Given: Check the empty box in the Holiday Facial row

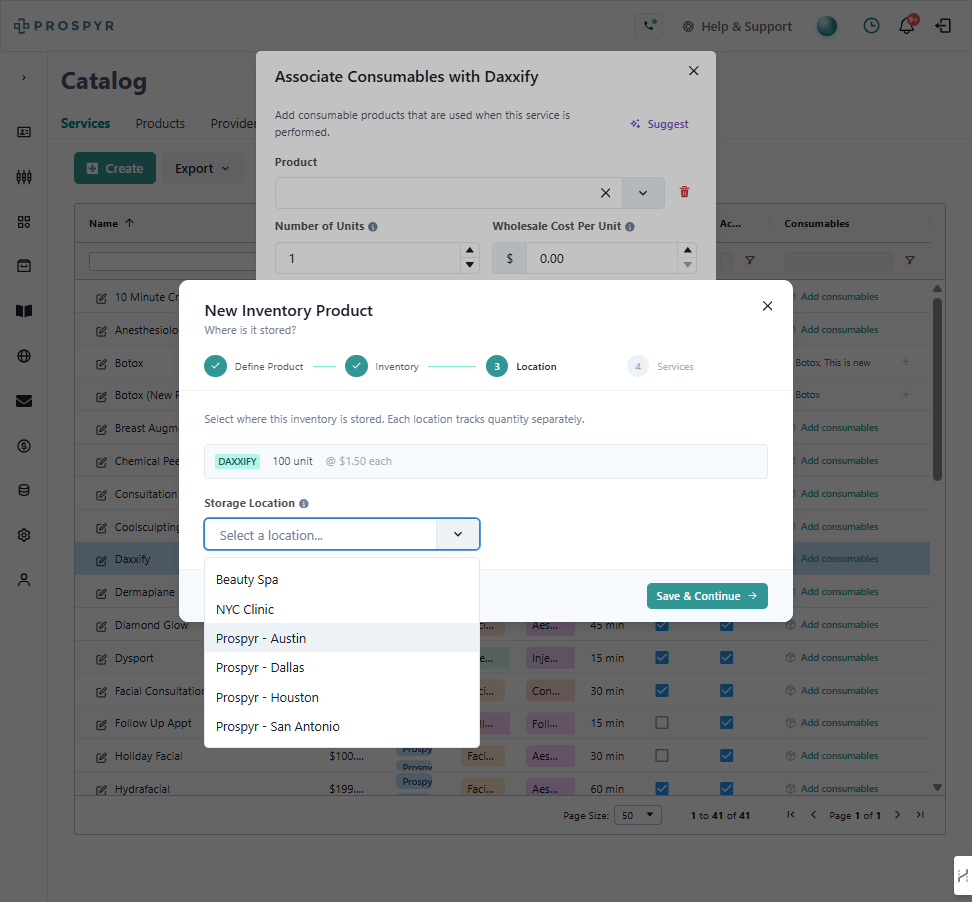Looking at the screenshot, I should click(x=662, y=755).
